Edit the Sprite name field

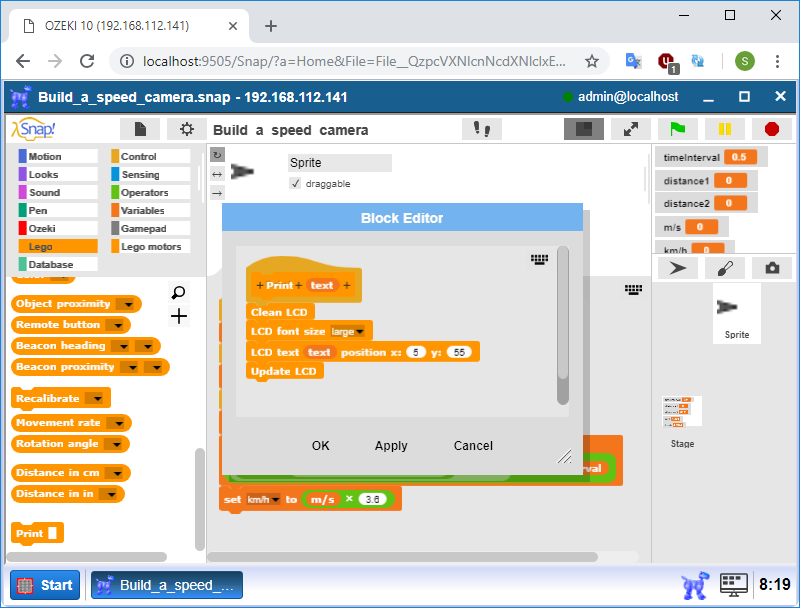[x=340, y=163]
